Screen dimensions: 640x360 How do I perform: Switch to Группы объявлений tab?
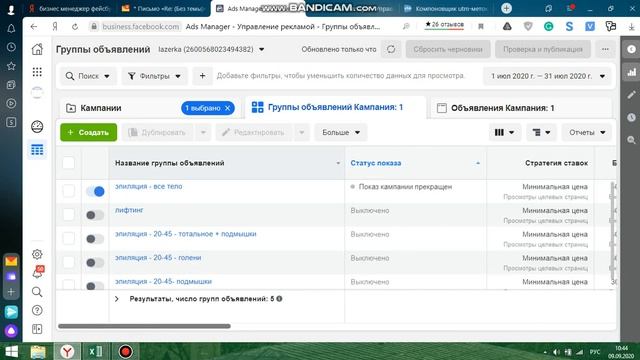coord(335,107)
